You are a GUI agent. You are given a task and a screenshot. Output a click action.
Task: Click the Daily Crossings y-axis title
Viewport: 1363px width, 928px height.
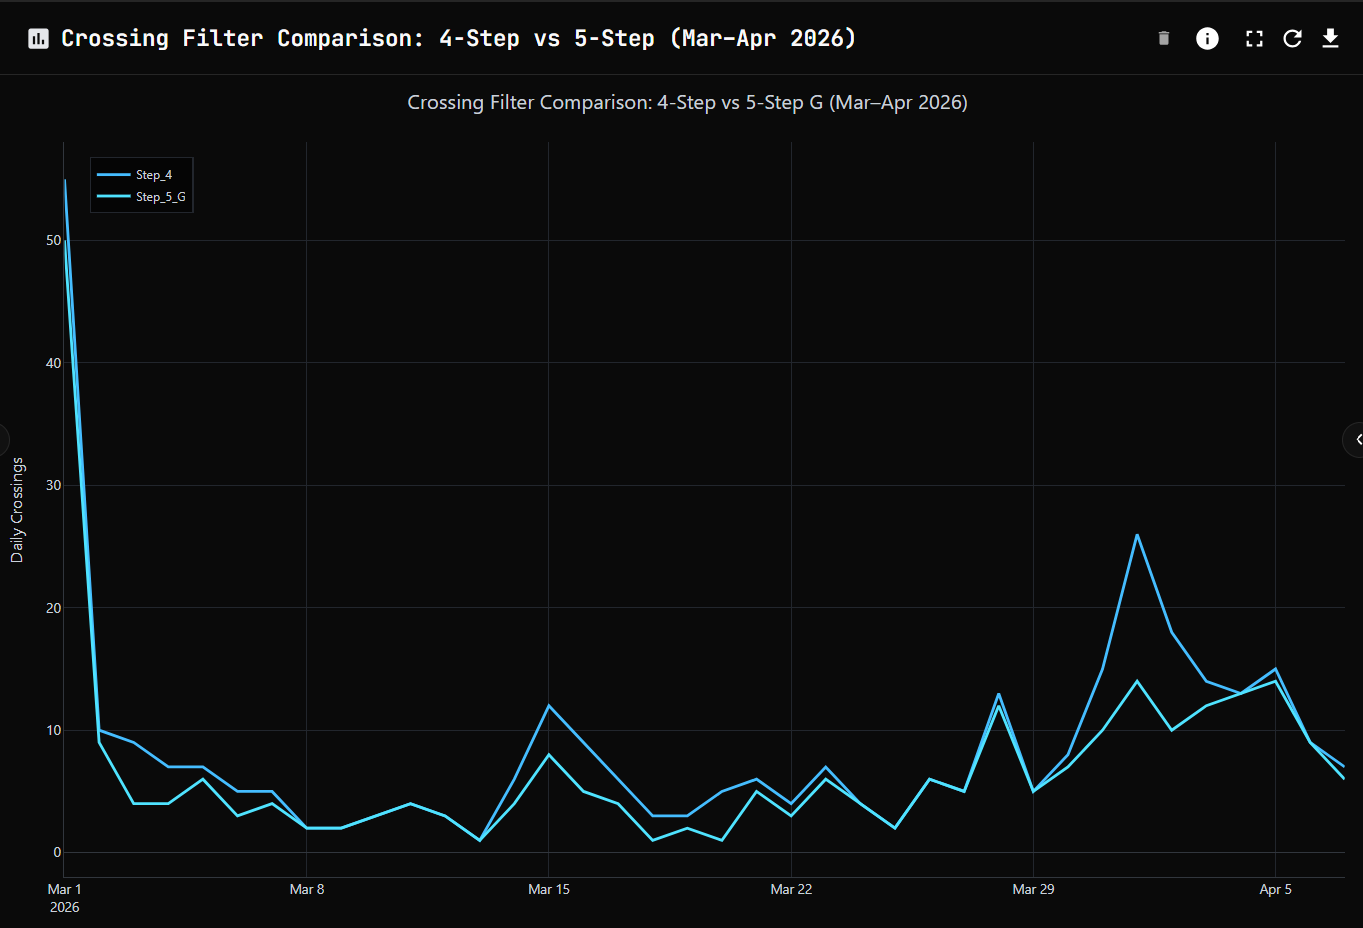[x=17, y=510]
